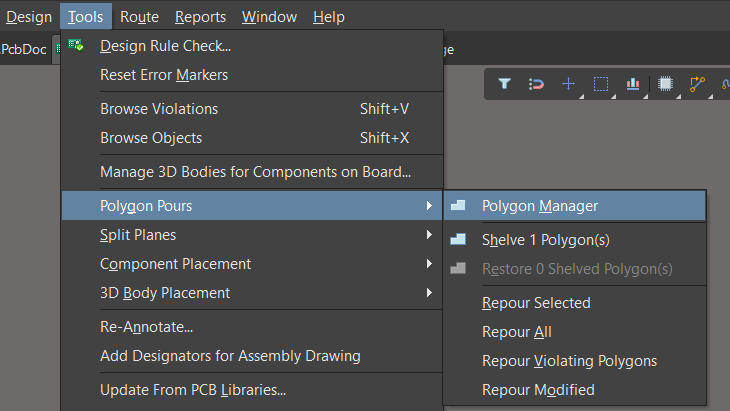730x411 pixels.
Task: Select Repour Modified
Action: pyautogui.click(x=575, y=390)
